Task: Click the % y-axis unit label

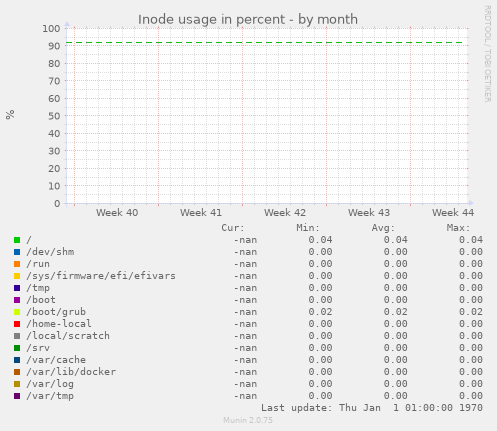Action: [10, 115]
